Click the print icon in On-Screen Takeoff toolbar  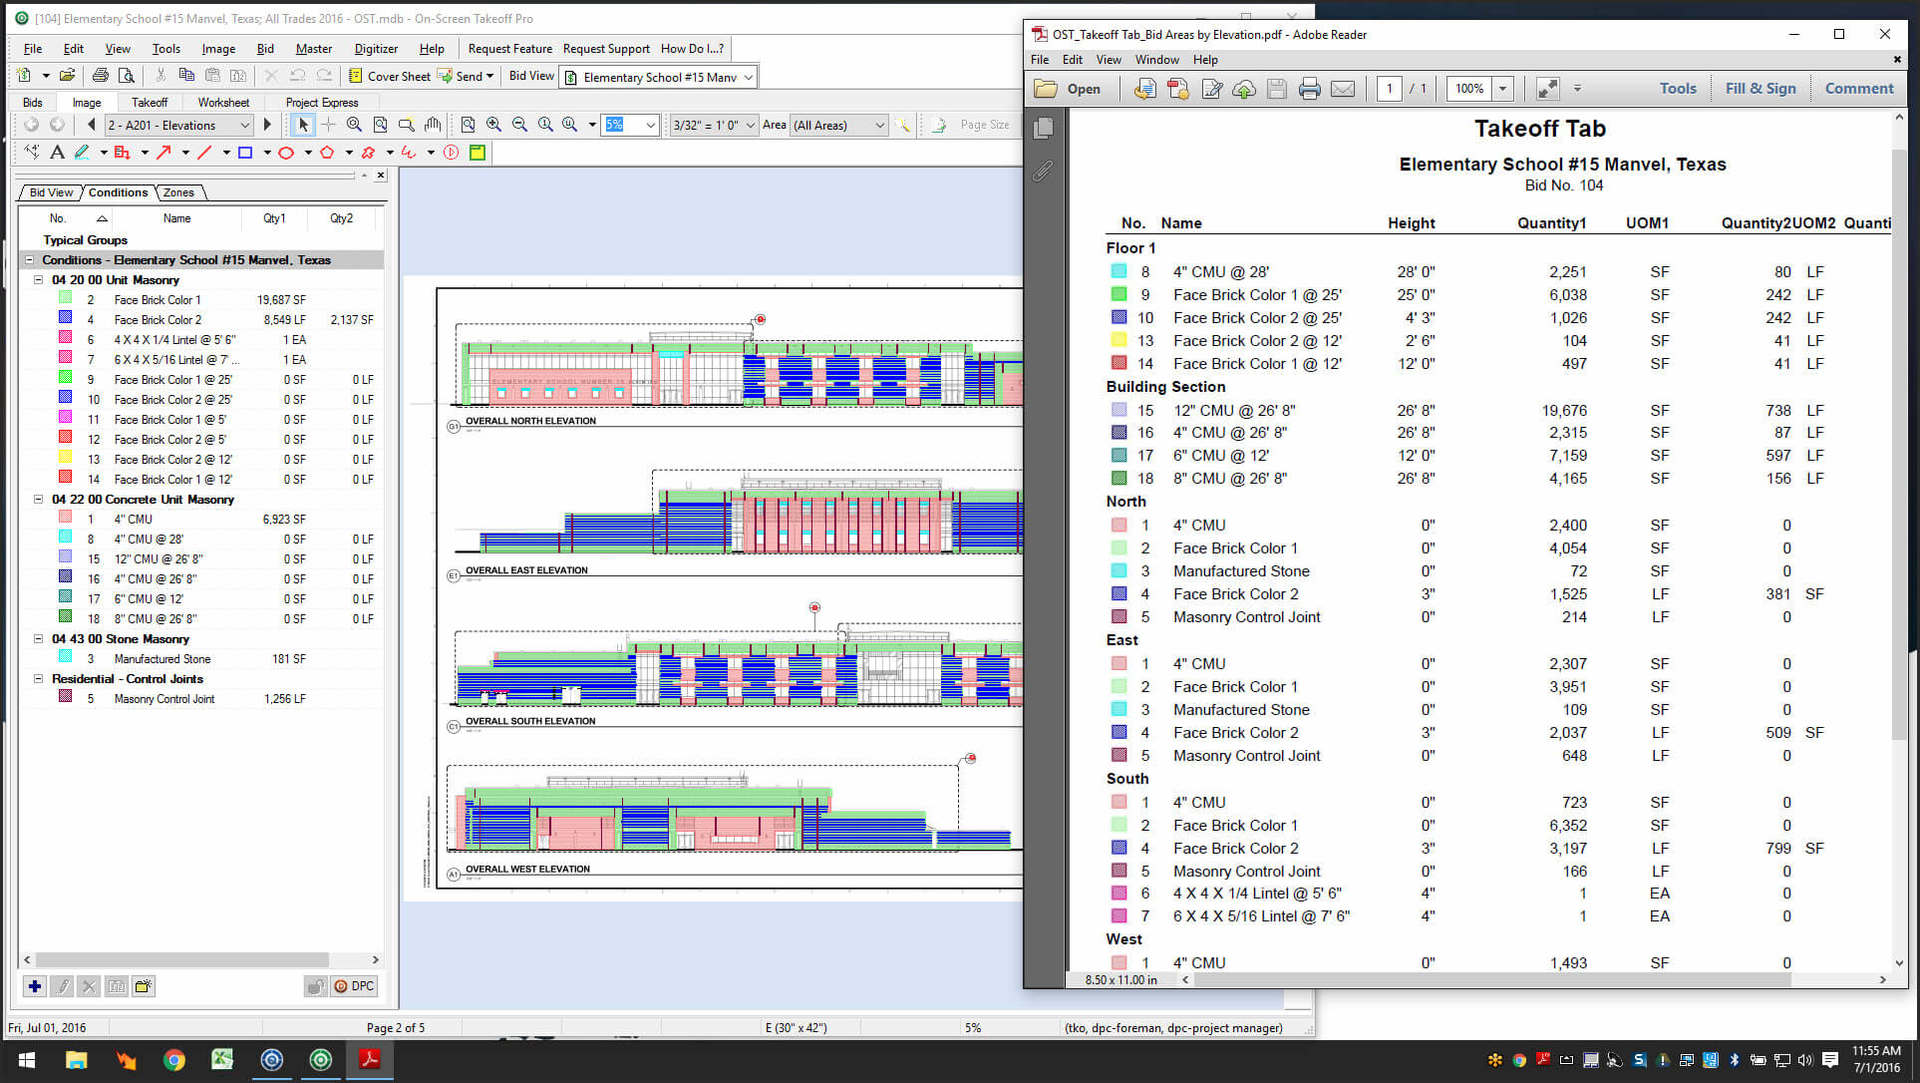[x=100, y=76]
